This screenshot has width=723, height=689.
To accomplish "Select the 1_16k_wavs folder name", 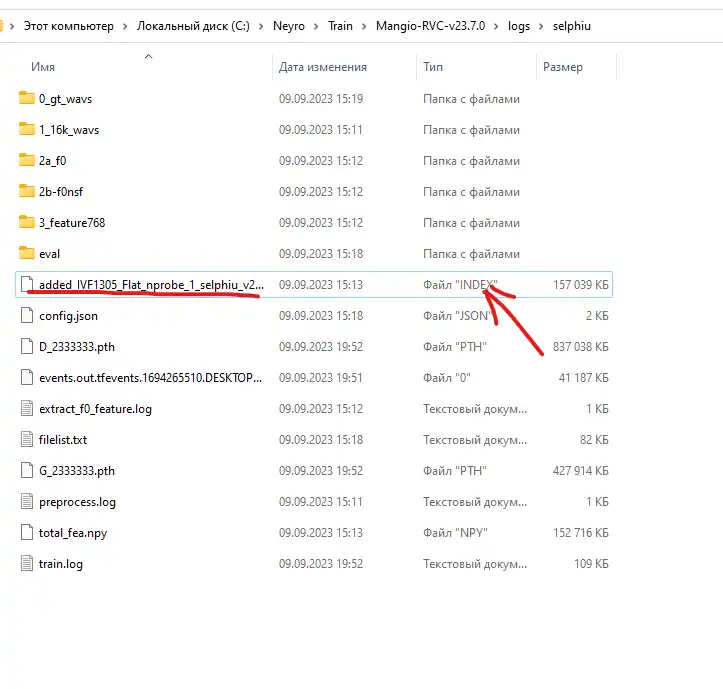I will [69, 130].
